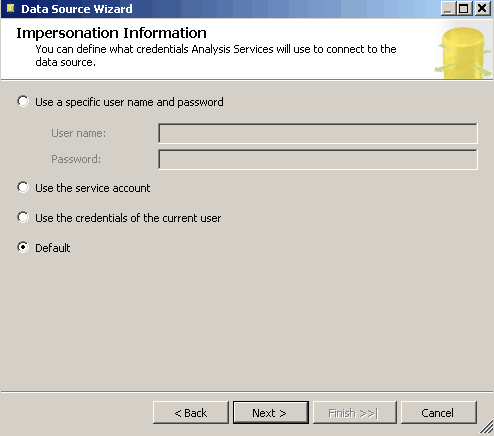Viewport: 494px width, 436px height.
Task: Focus the Password text box
Action: pyautogui.click(x=318, y=159)
